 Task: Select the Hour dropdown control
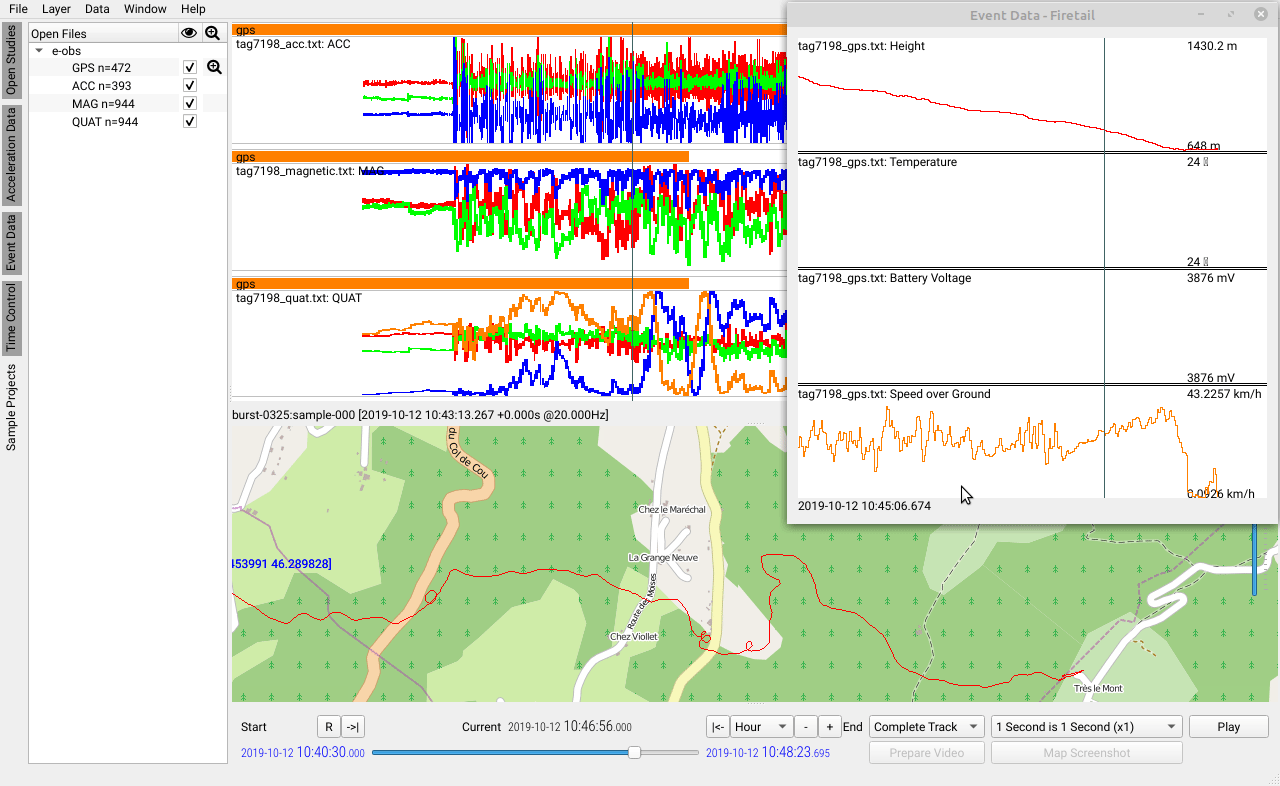[x=761, y=726]
